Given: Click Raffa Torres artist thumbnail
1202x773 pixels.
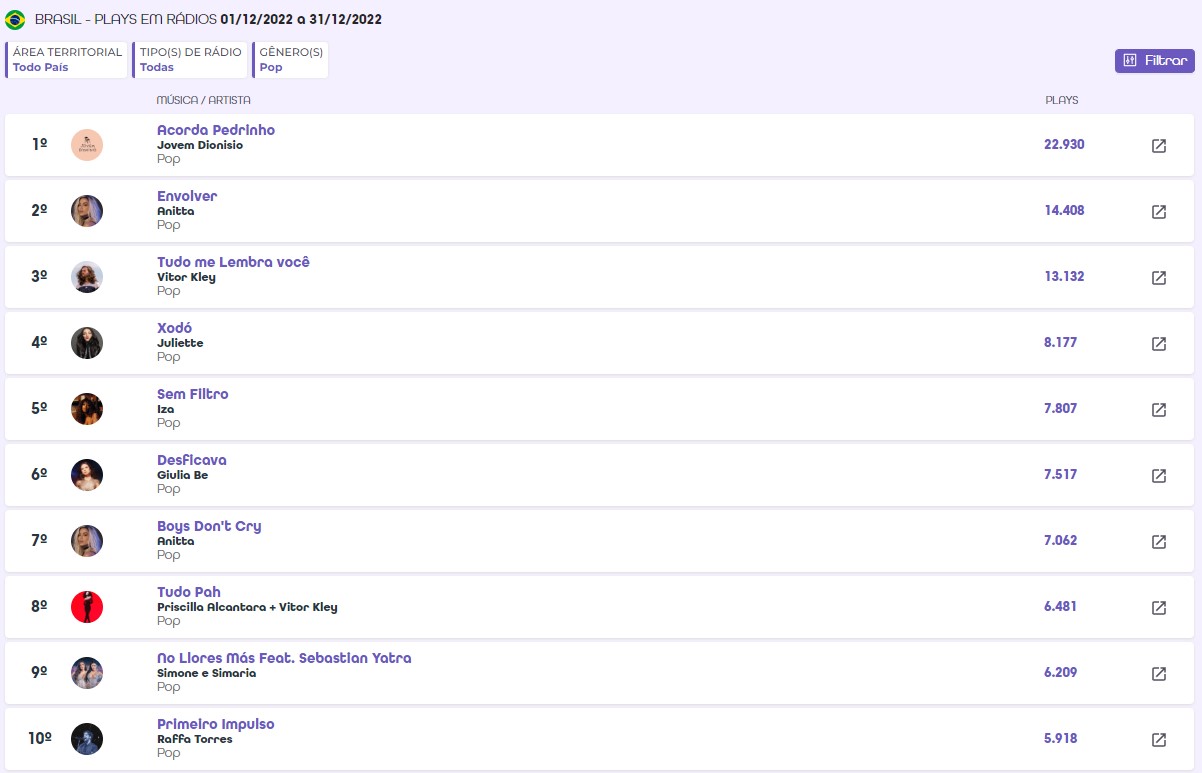Looking at the screenshot, I should click(x=87, y=739).
